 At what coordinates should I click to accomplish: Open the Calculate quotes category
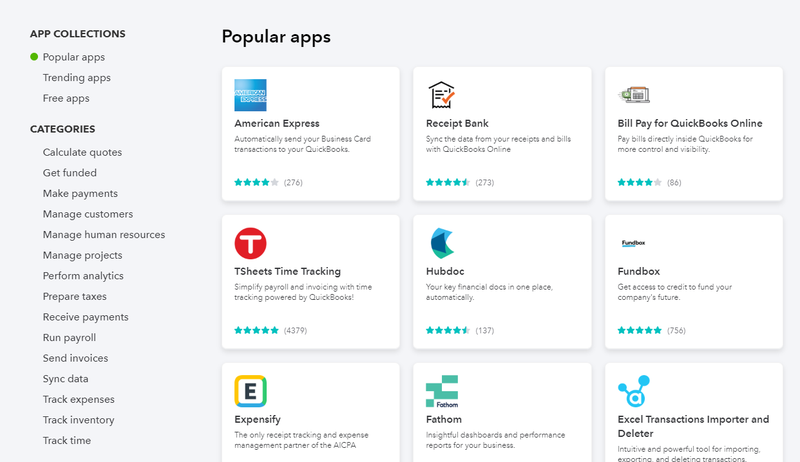pos(82,152)
